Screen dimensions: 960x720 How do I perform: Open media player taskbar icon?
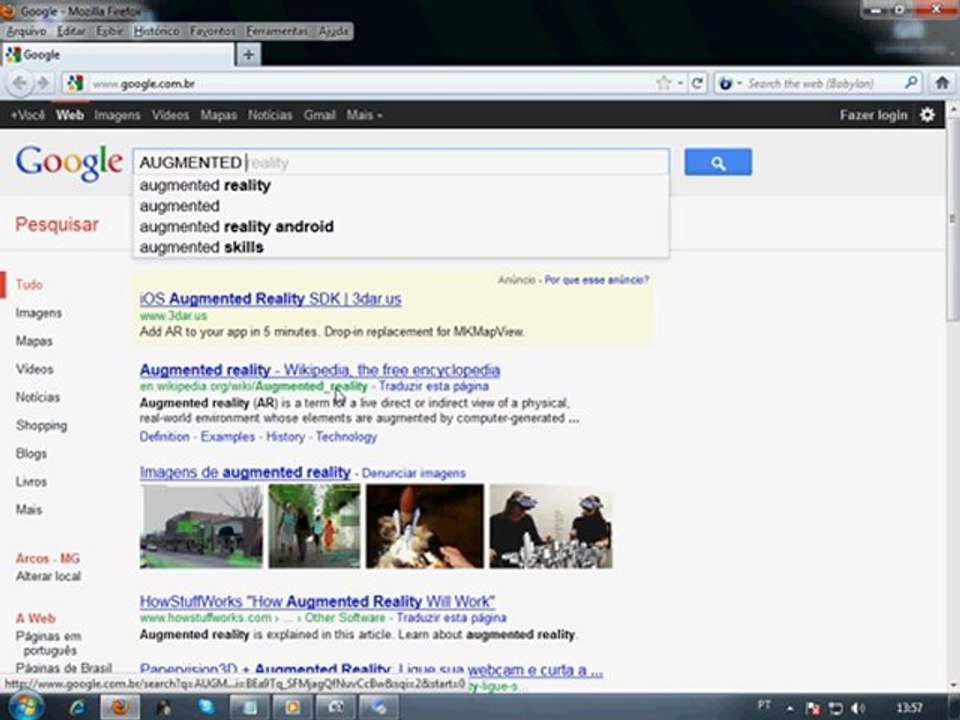tap(292, 708)
